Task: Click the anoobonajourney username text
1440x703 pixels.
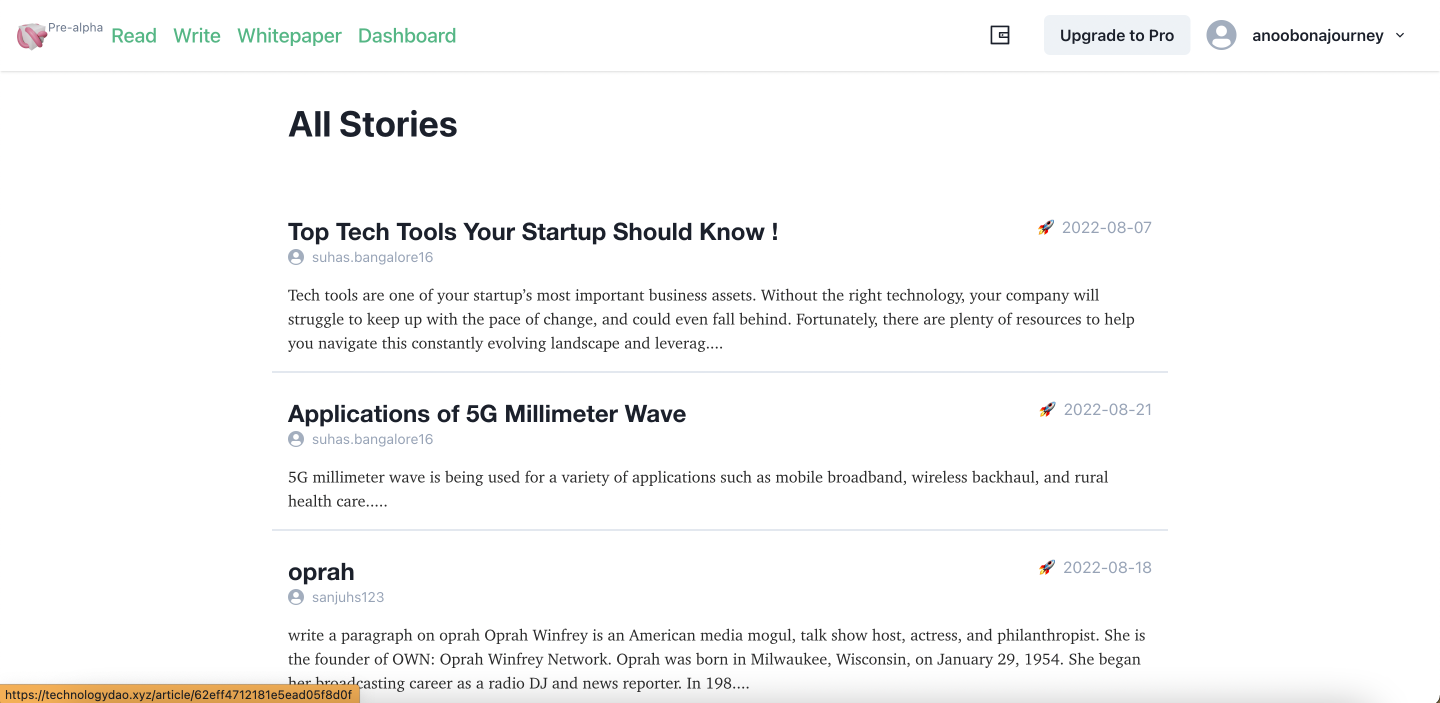Action: point(1317,36)
